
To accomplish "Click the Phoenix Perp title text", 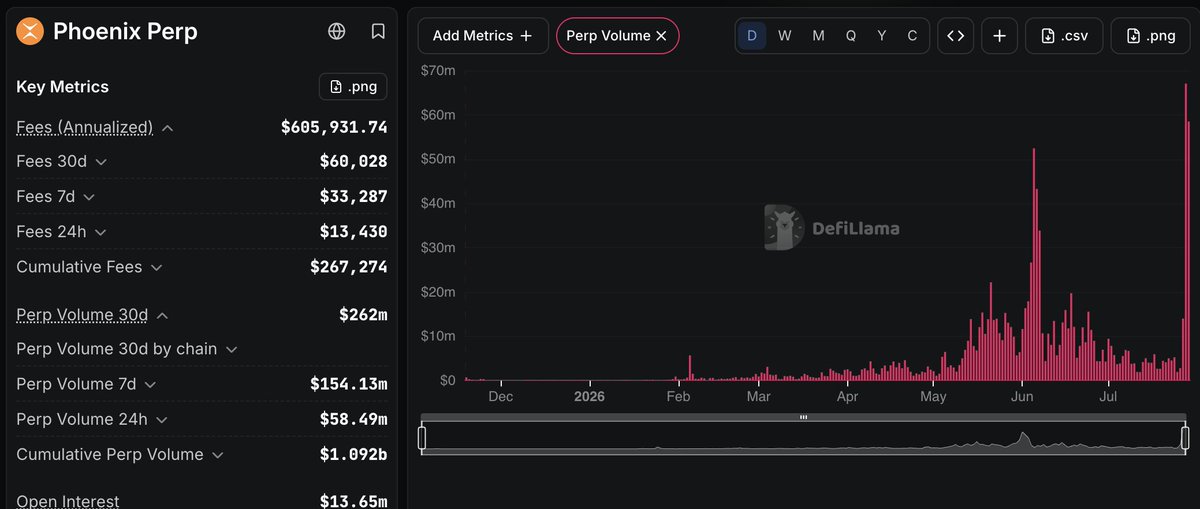I will coord(125,32).
